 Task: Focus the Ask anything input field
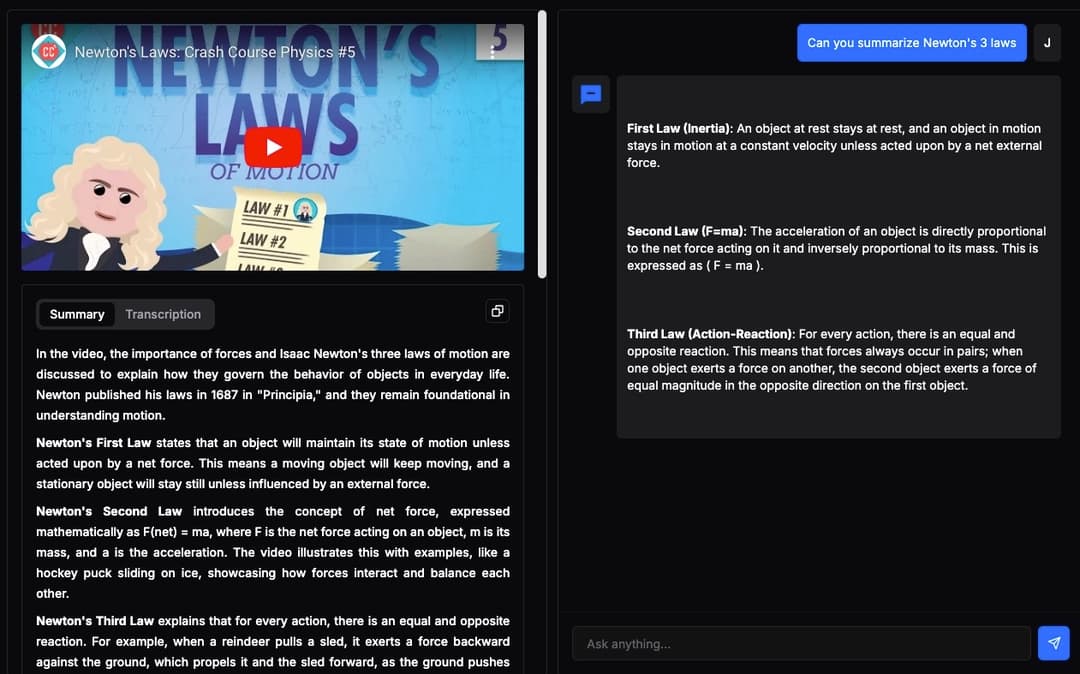(x=800, y=644)
